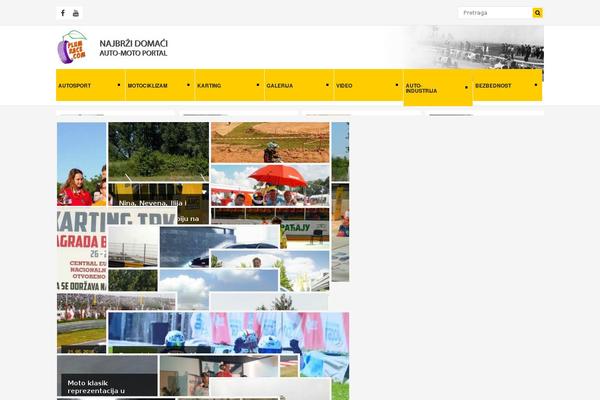
Task: Expand the Motociklizam dropdown dot
Action: (188, 85)
